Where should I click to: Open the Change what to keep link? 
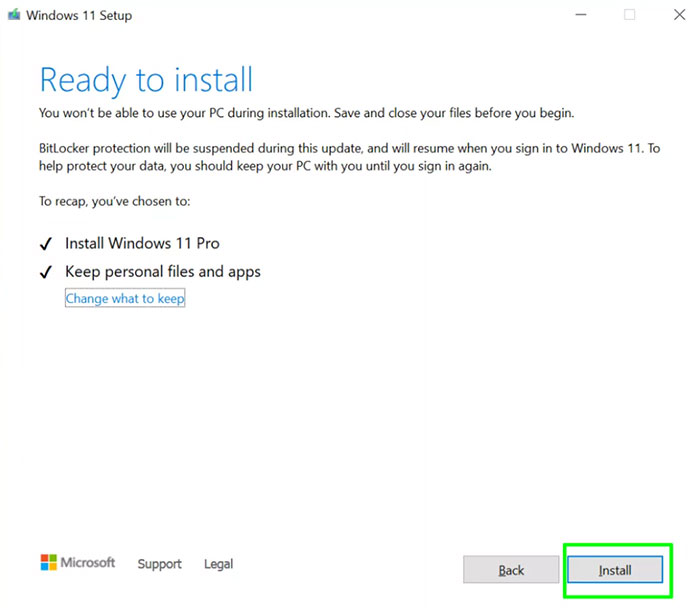point(125,298)
